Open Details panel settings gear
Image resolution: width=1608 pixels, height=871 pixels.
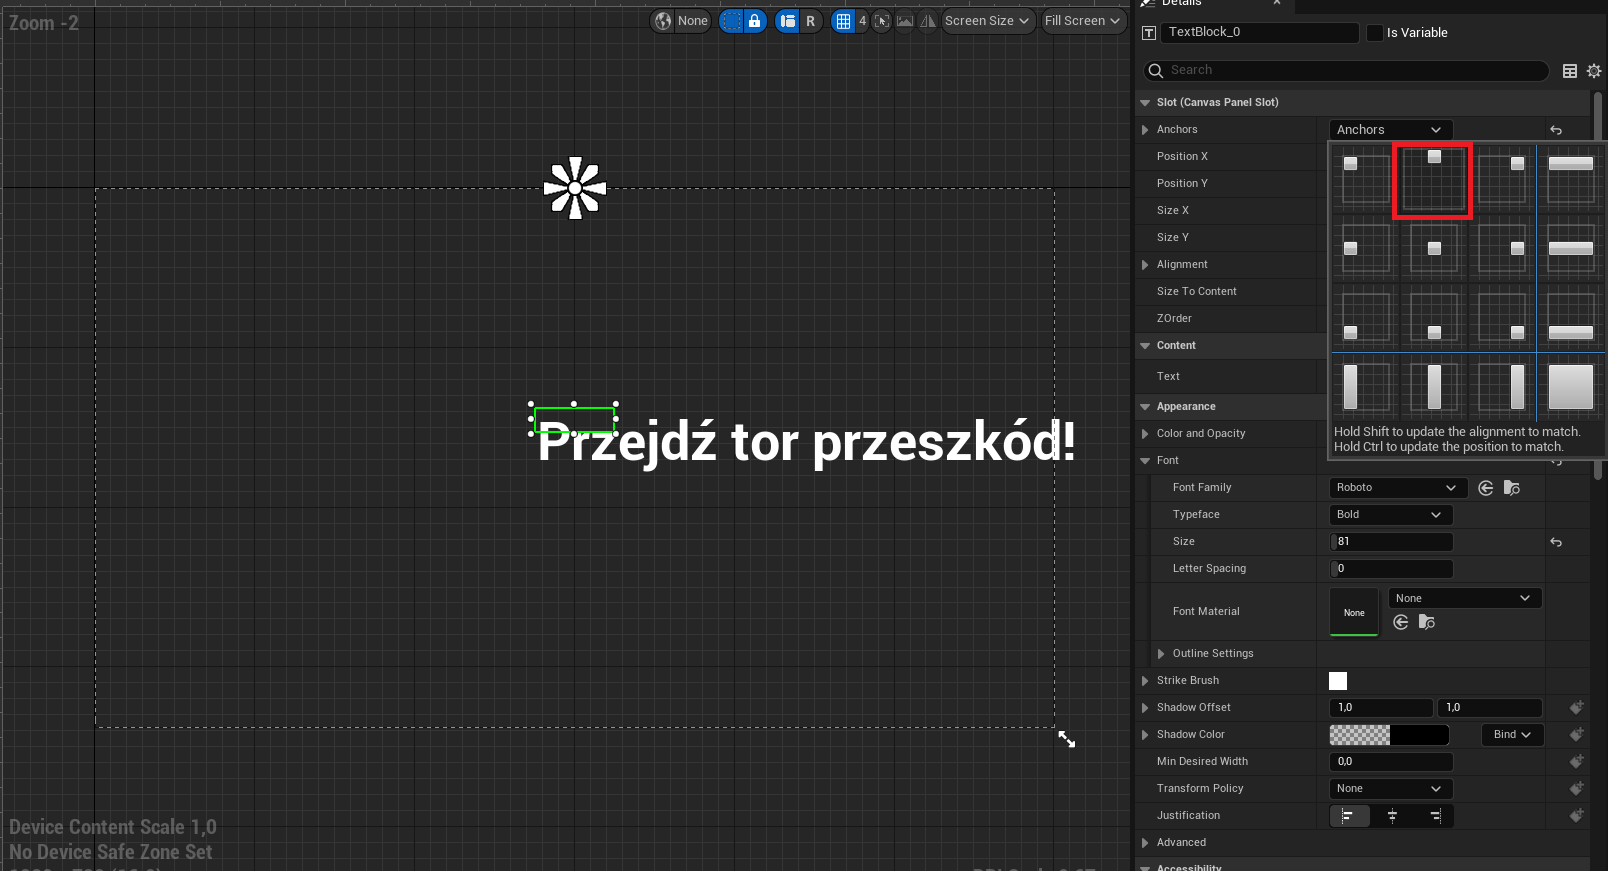point(1594,71)
